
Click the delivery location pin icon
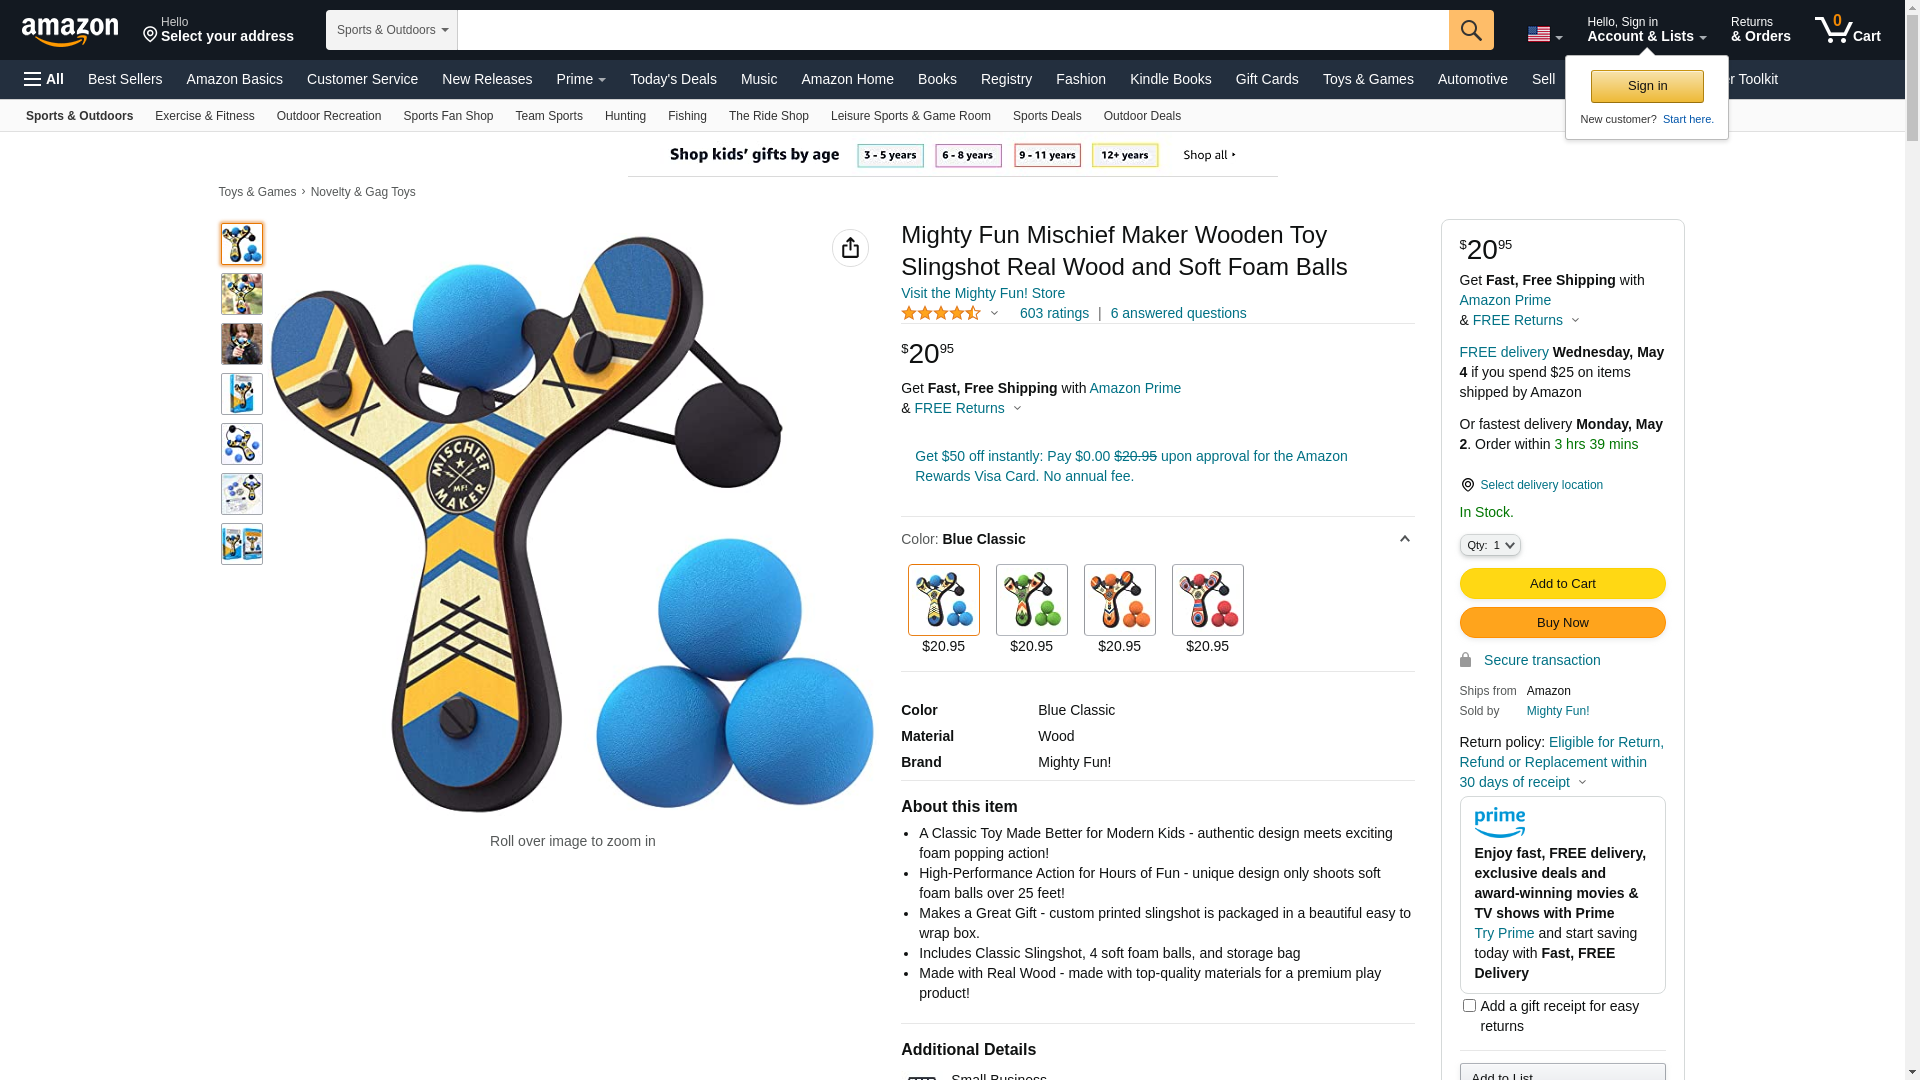[1467, 485]
